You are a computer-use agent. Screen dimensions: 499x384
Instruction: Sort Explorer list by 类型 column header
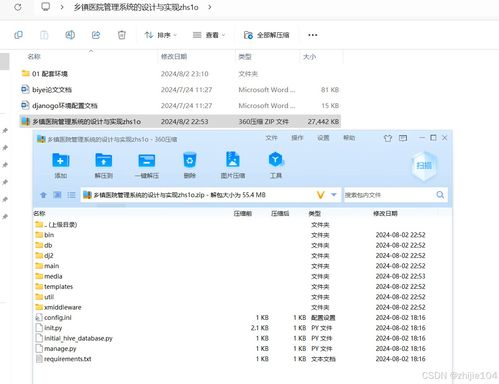245,57
